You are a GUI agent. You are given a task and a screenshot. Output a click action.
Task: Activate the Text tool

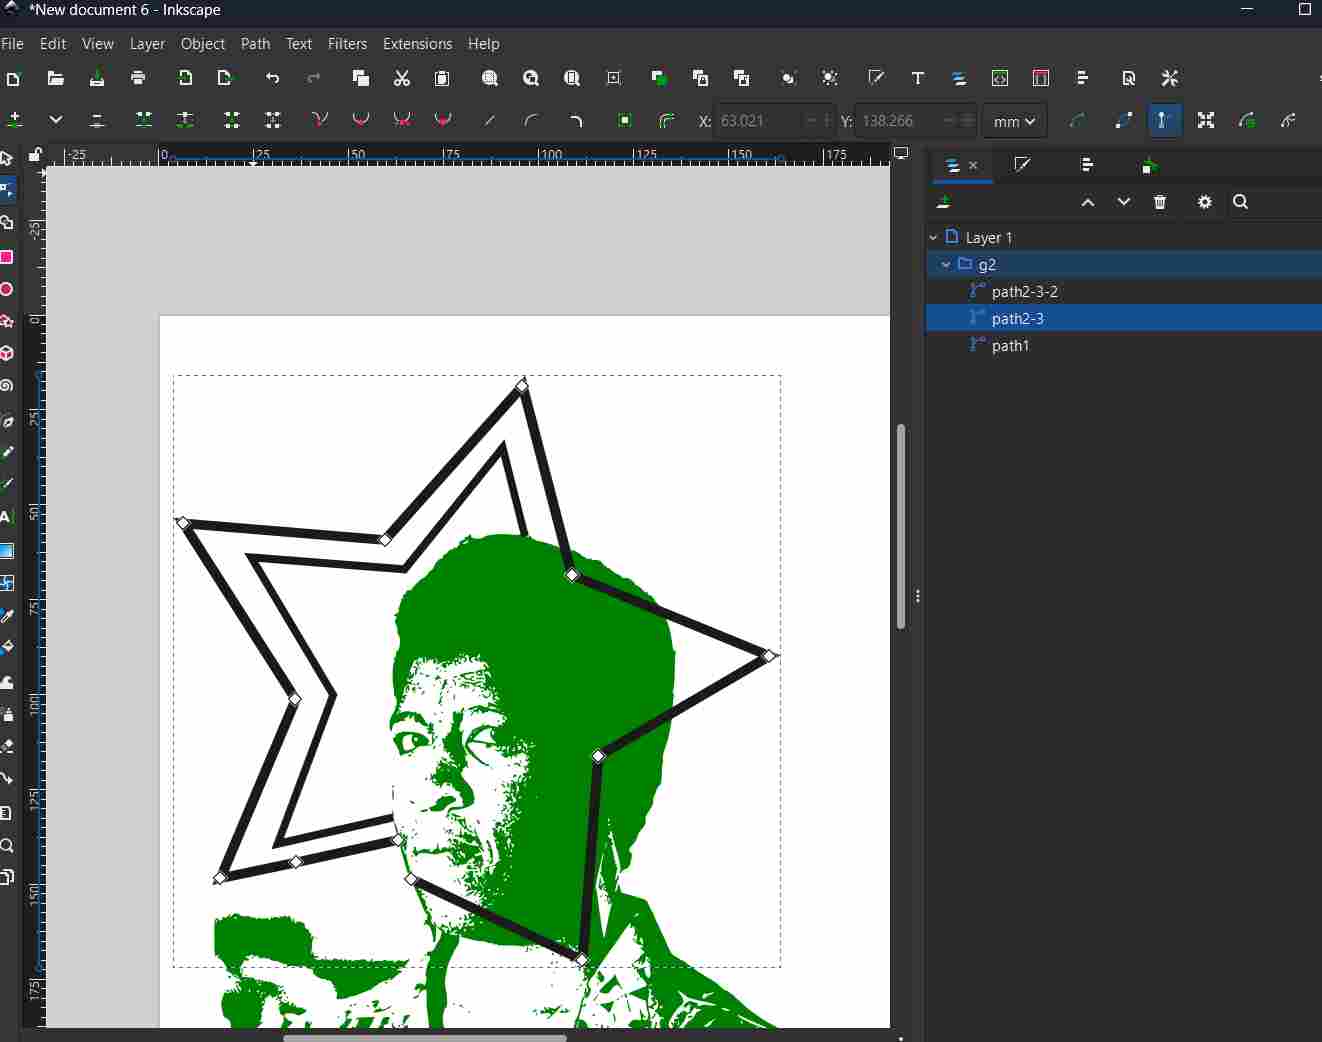(x=8, y=517)
